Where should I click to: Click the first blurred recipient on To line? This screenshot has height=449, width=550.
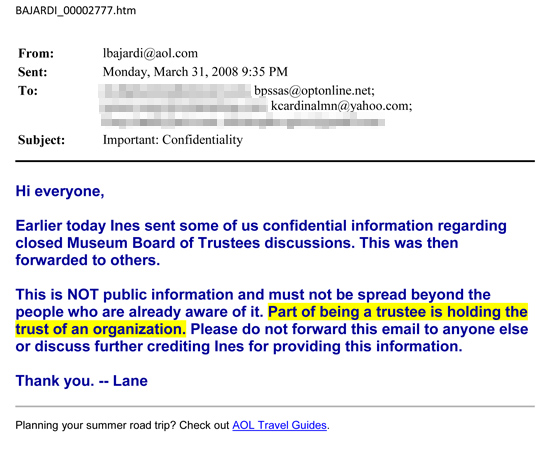175,91
